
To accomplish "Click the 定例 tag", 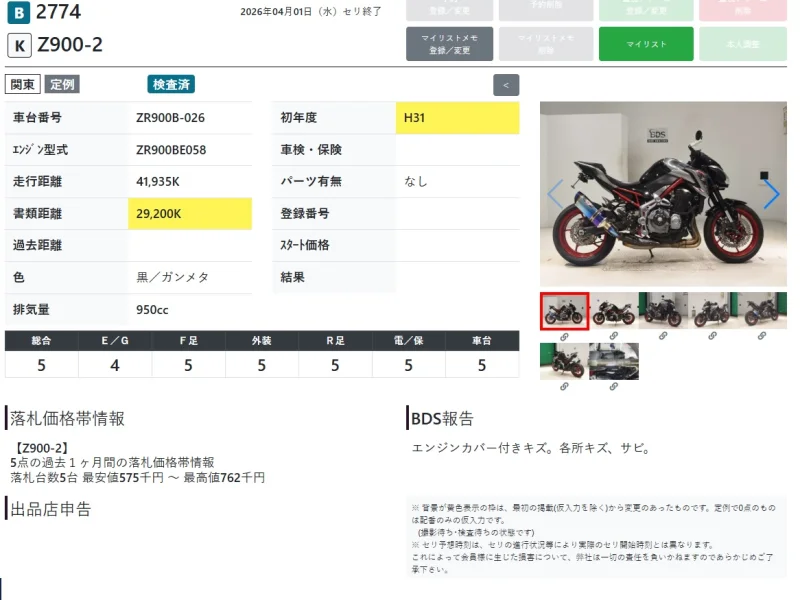I will [x=62, y=84].
